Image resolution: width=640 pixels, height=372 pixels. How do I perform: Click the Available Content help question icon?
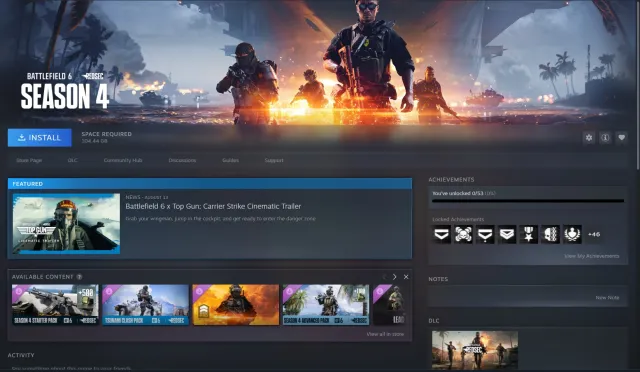[79, 277]
